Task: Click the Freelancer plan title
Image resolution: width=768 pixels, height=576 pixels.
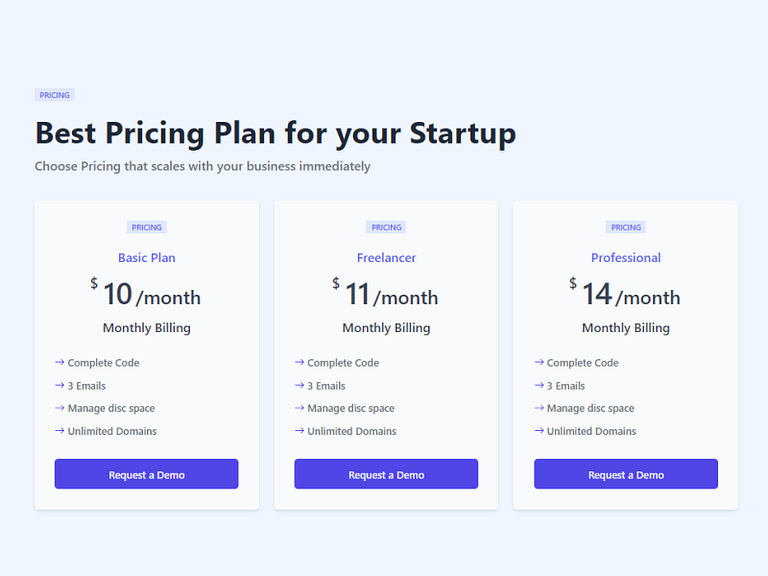Action: pos(386,258)
